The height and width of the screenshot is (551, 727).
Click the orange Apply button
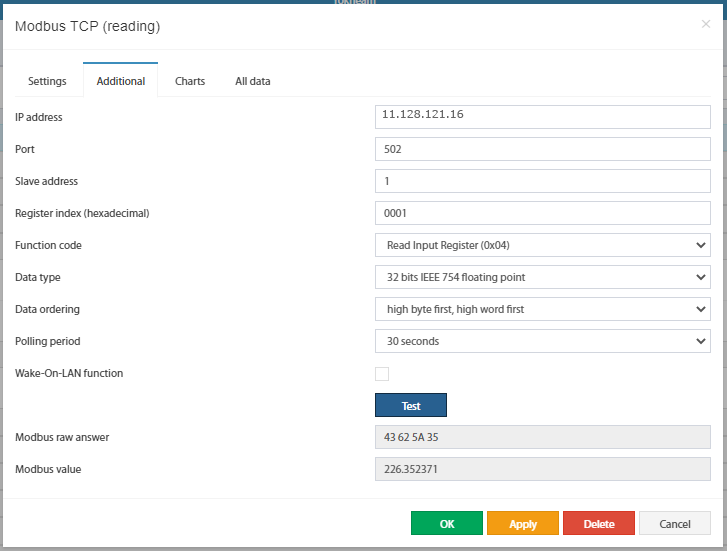(x=523, y=523)
